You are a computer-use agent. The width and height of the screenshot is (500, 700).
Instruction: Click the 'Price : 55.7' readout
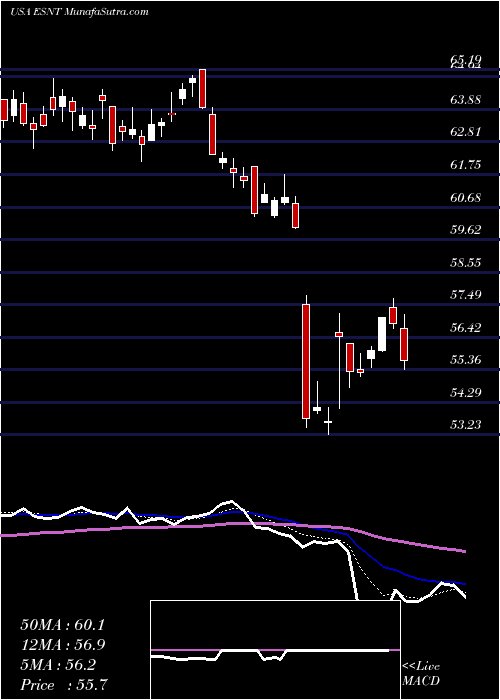click(62, 685)
